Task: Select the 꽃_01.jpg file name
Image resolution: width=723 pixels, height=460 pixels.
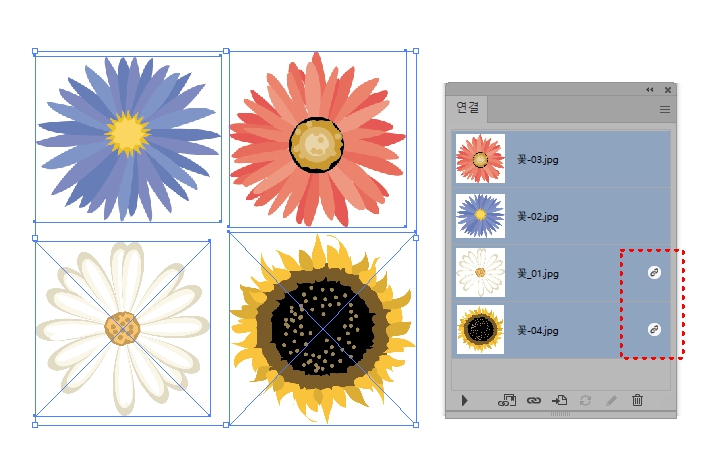Action: (538, 273)
